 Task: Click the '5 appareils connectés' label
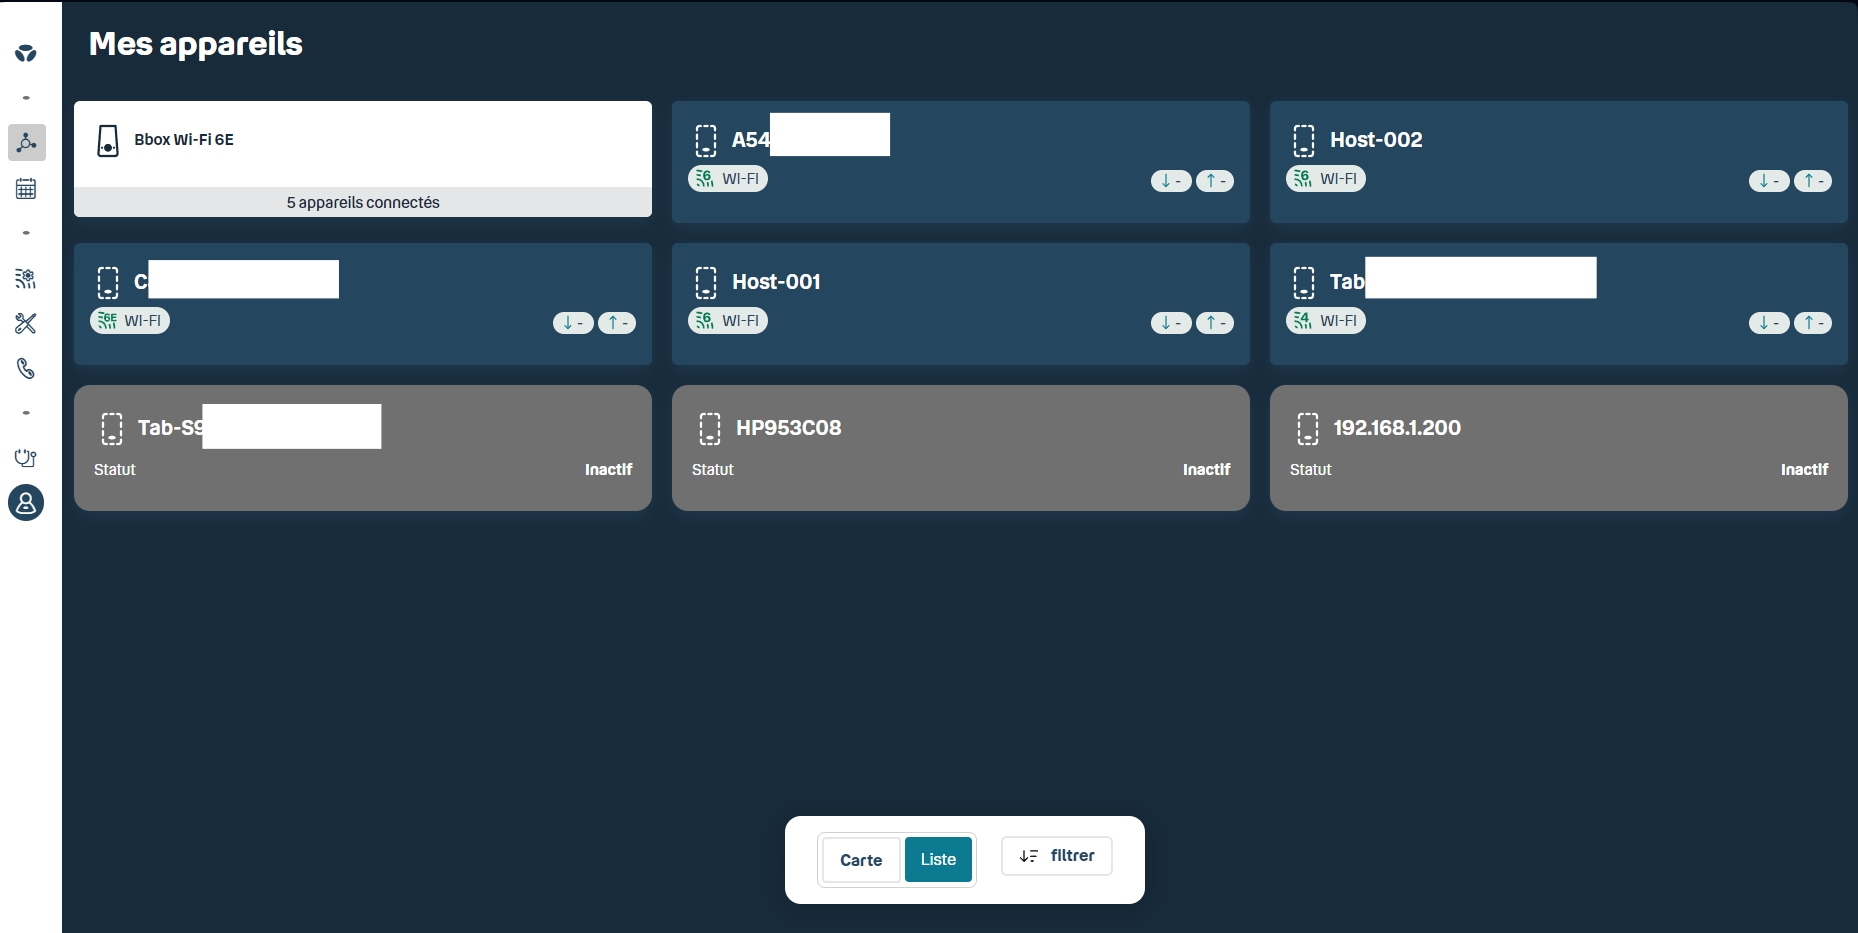click(x=363, y=202)
